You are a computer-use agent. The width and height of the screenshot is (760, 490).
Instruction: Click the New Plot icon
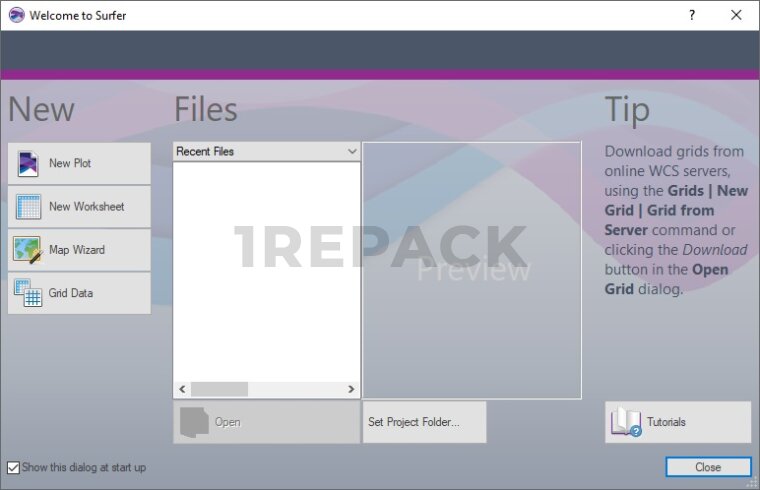pyautogui.click(x=28, y=164)
